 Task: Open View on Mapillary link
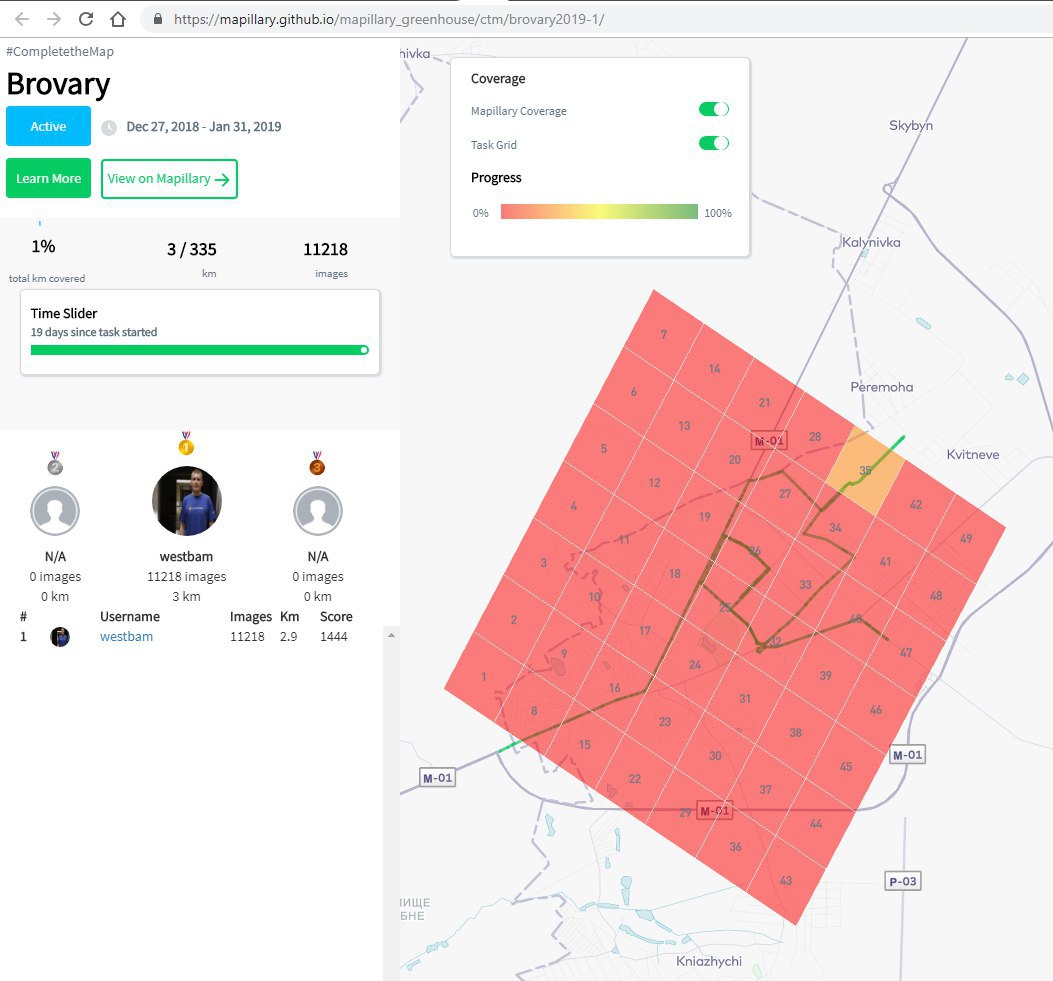169,179
